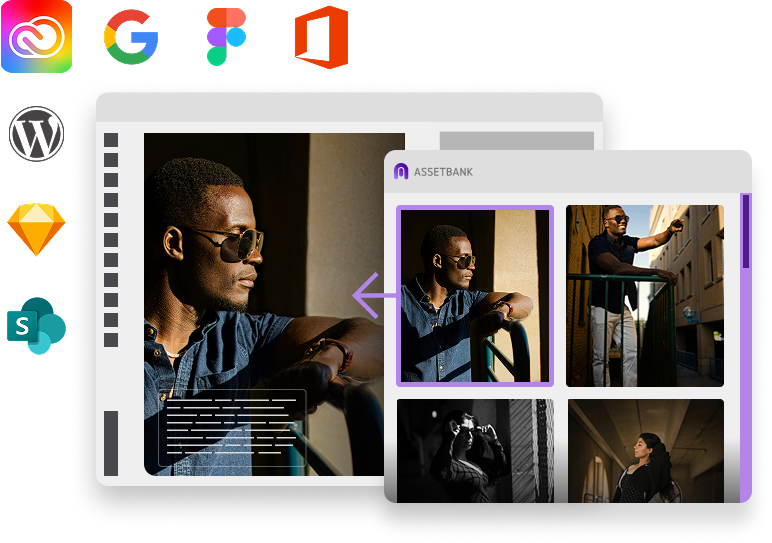Click the tall dark bar in editor sidebar
The image size is (772, 543).
click(111, 443)
